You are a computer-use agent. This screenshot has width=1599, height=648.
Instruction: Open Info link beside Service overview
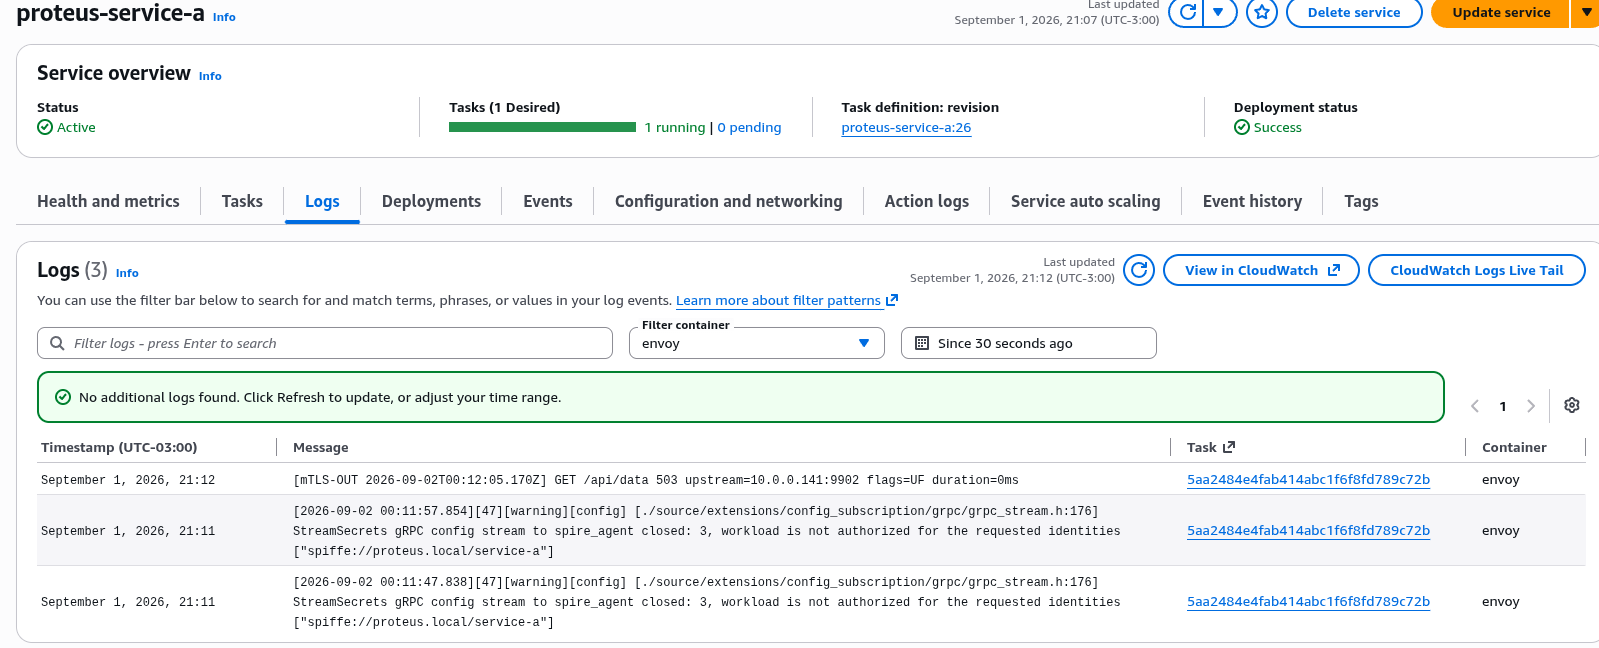[210, 76]
